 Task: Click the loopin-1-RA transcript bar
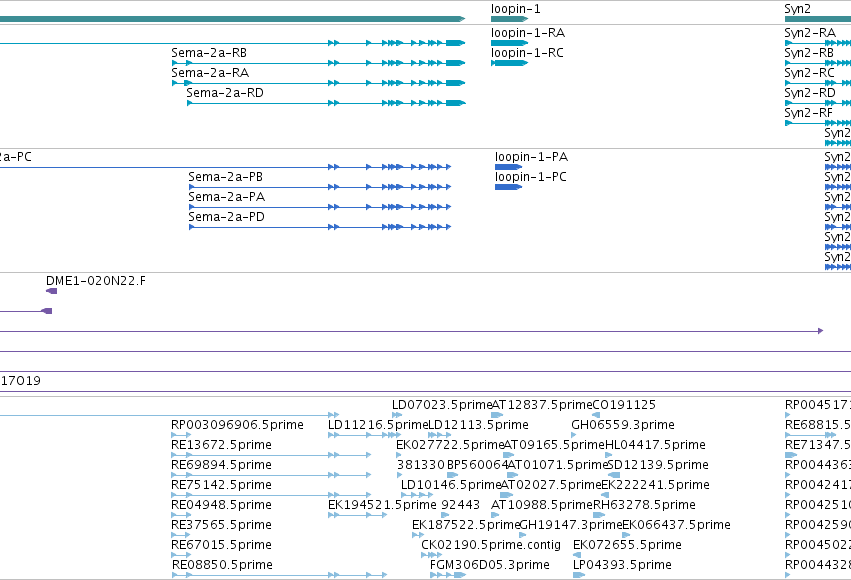coord(509,43)
